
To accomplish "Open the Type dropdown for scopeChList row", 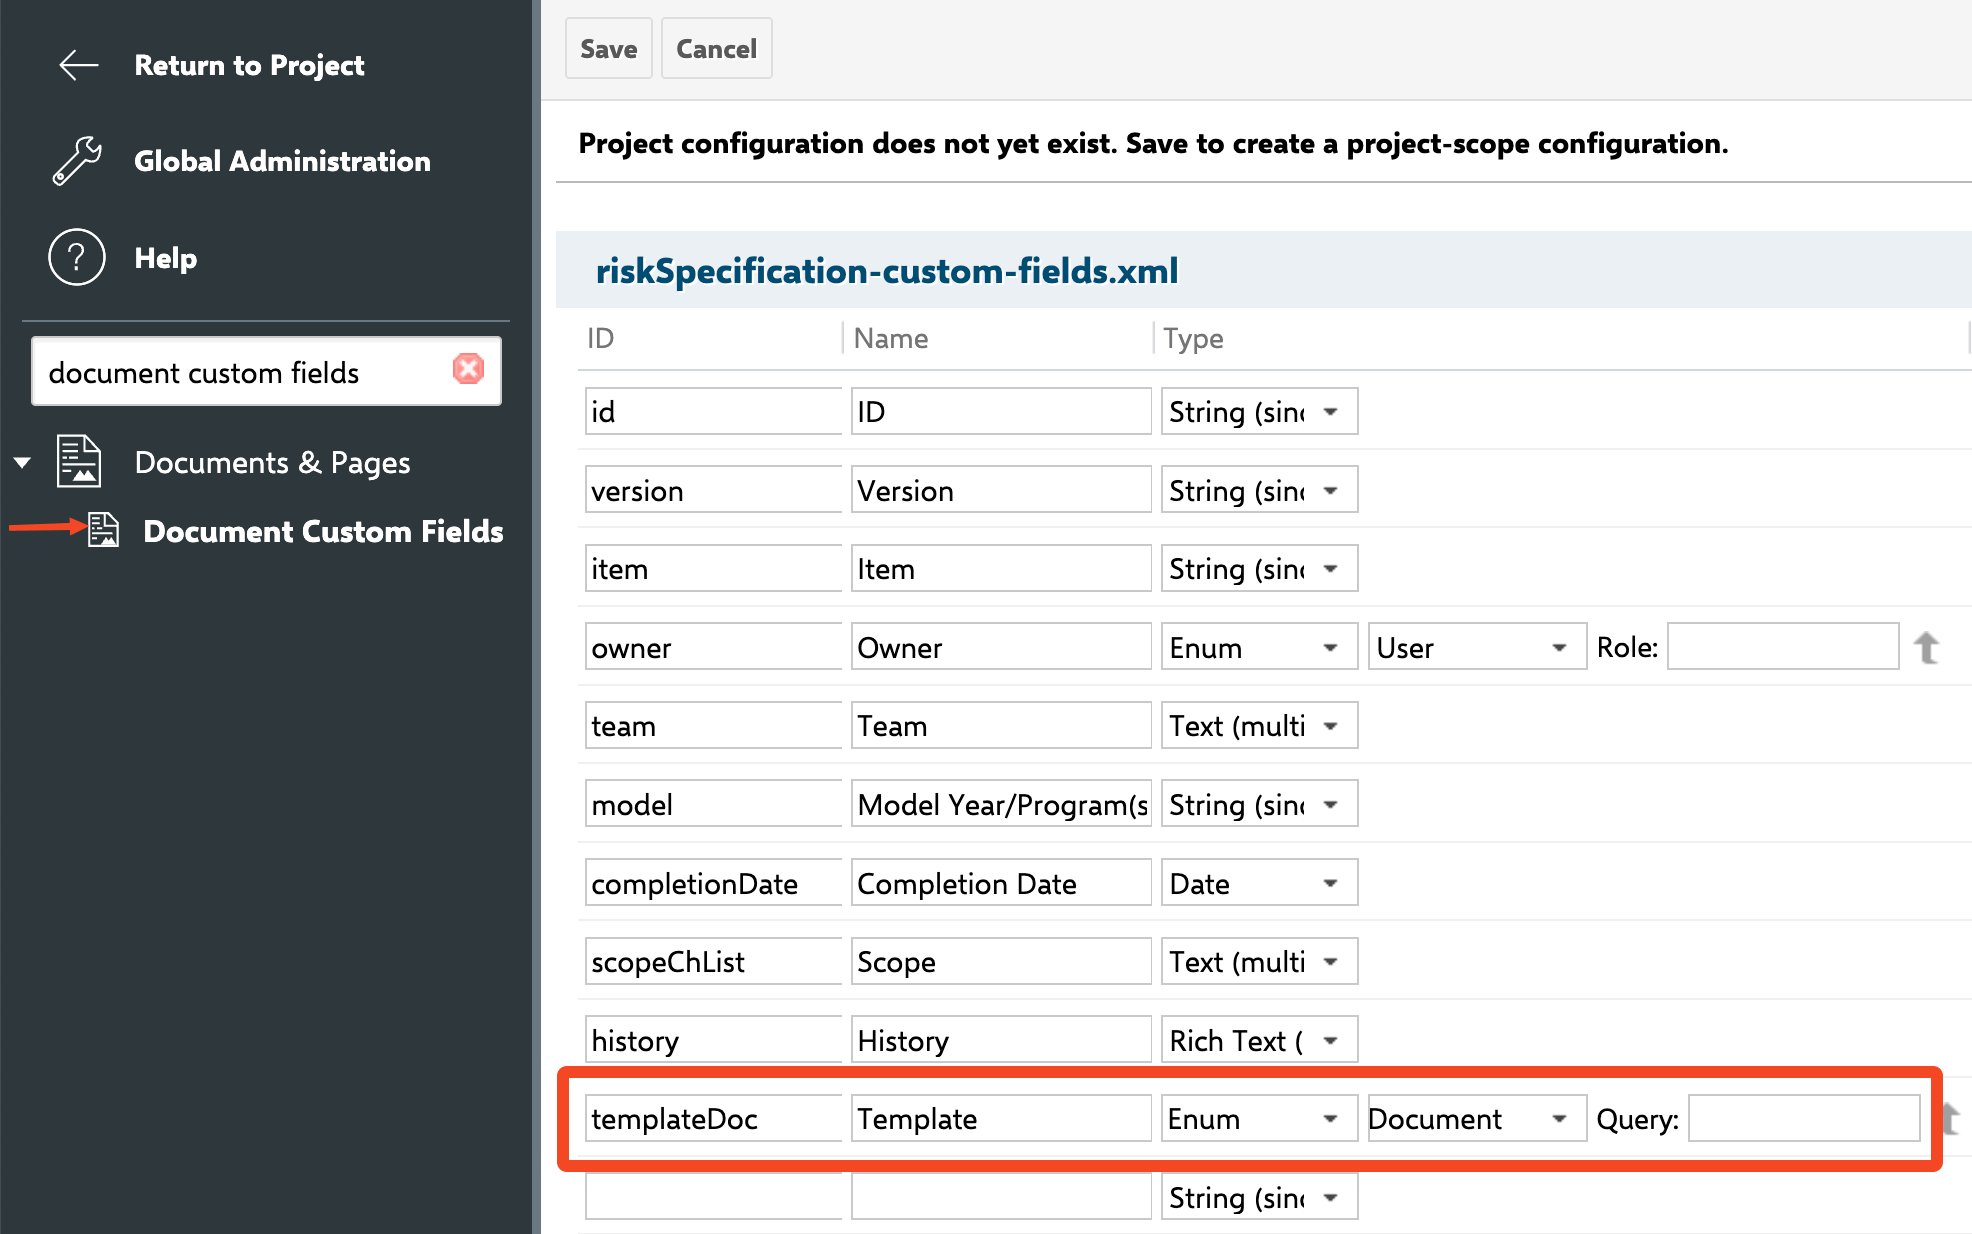I will tap(1259, 961).
